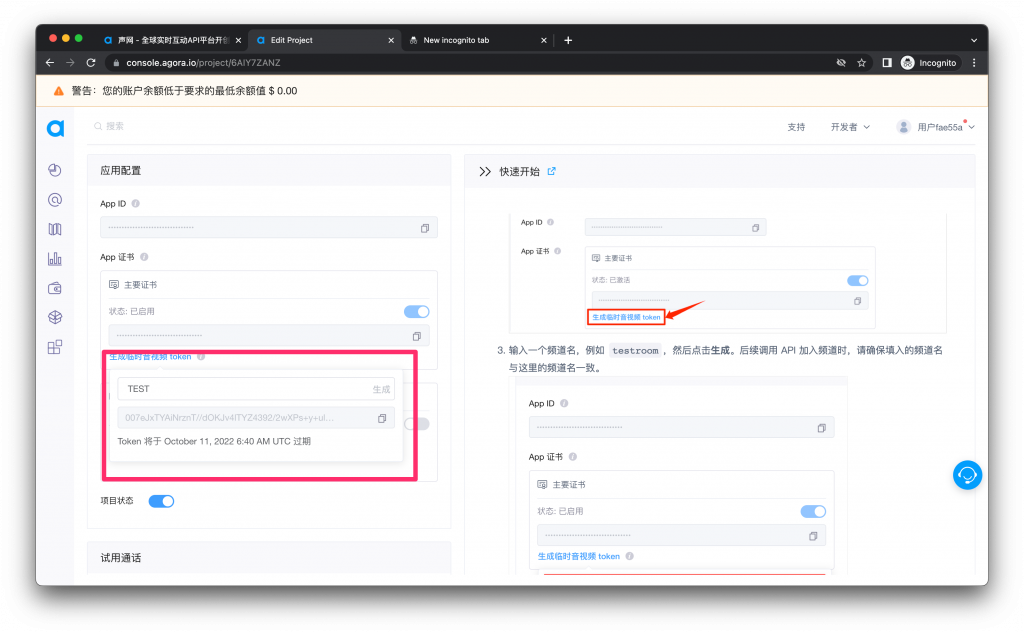
Task: Switch to the Edit Project tab
Action: point(325,40)
